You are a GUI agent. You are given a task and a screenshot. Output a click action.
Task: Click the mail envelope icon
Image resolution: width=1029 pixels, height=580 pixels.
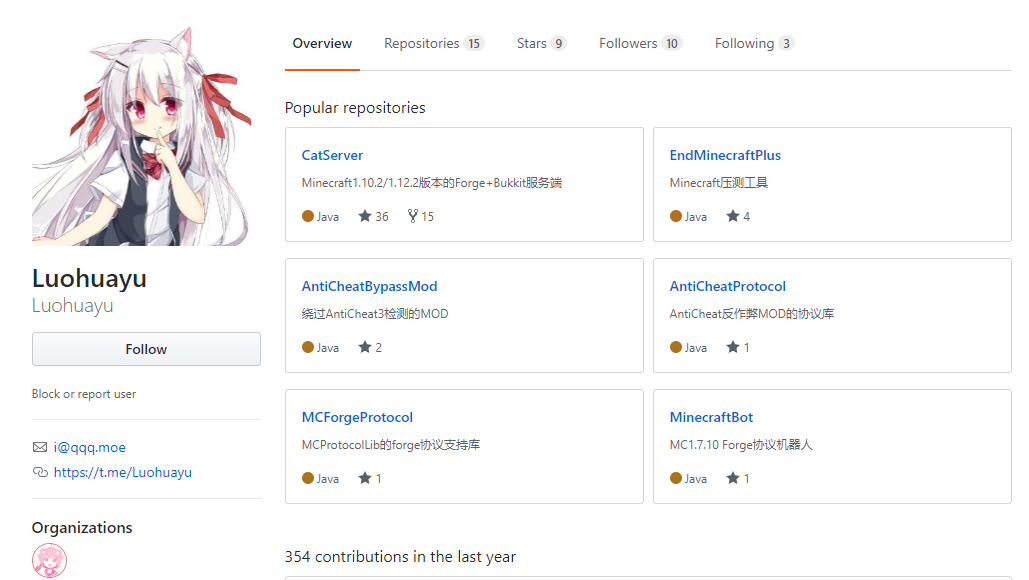point(40,447)
